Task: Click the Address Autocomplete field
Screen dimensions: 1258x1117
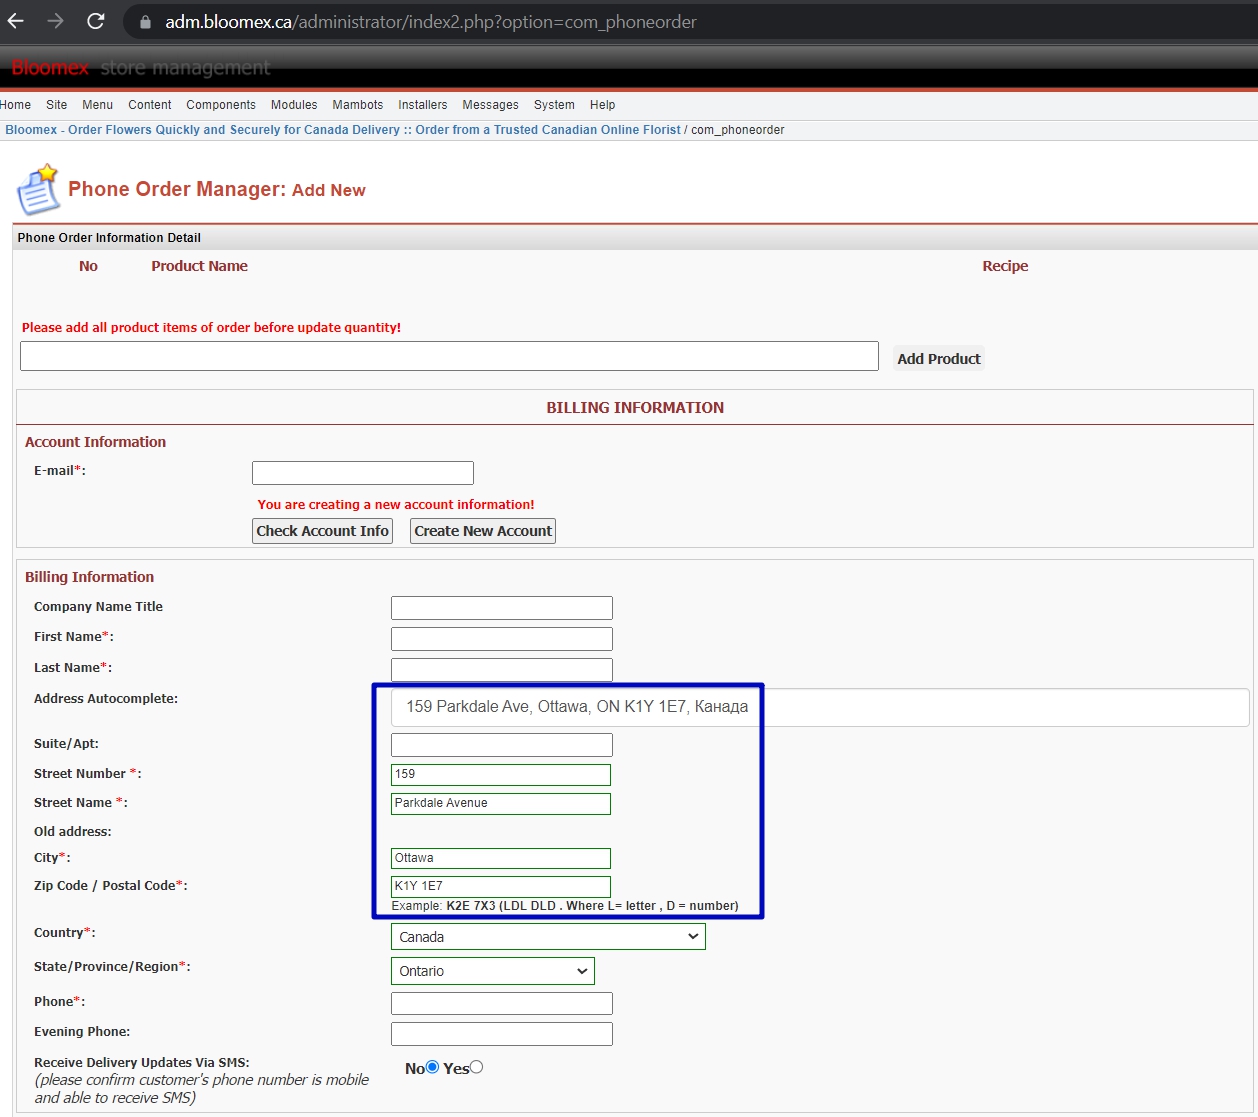Action: 820,707
